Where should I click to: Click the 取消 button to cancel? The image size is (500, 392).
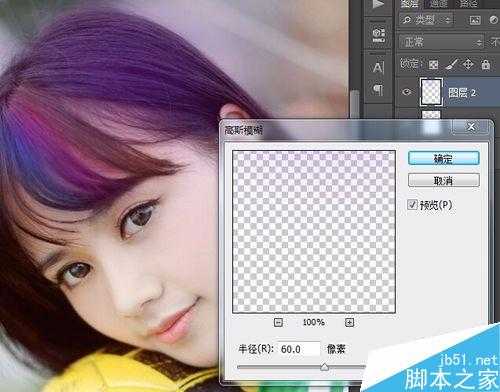444,180
